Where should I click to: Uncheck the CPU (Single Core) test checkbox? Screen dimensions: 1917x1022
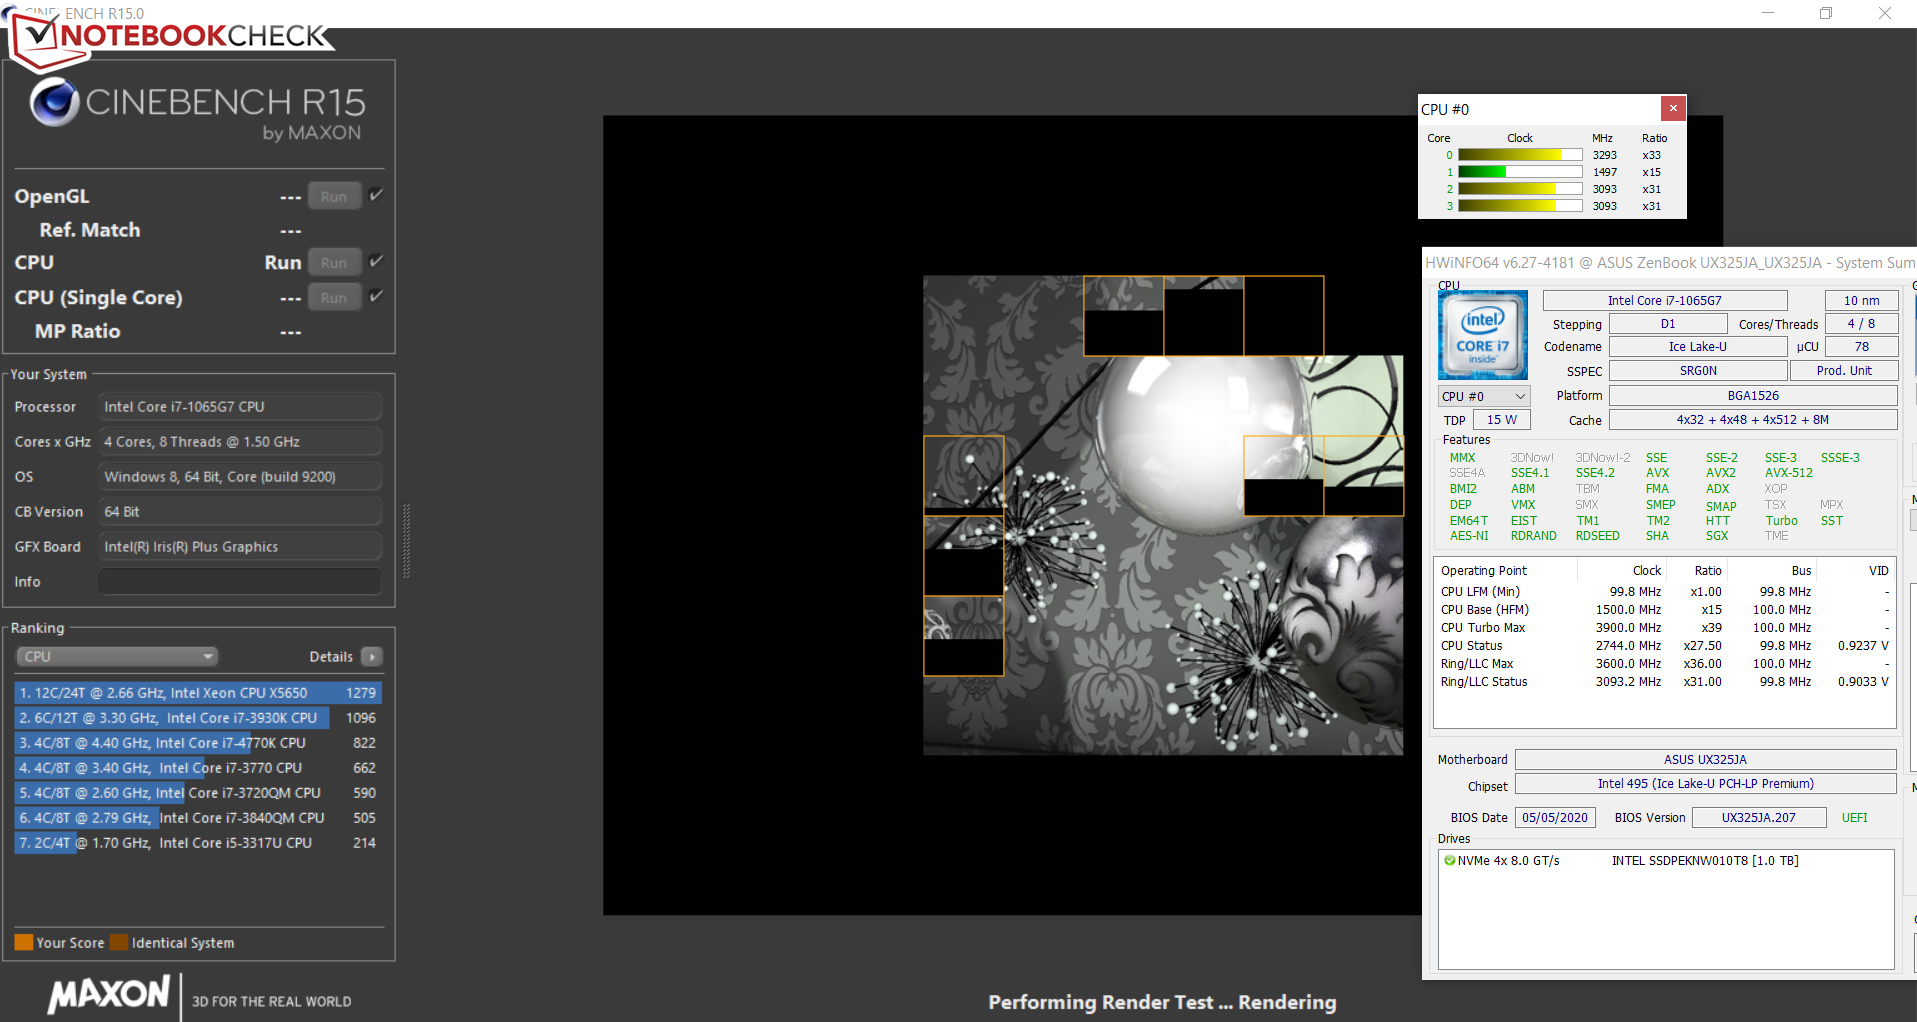pyautogui.click(x=376, y=297)
